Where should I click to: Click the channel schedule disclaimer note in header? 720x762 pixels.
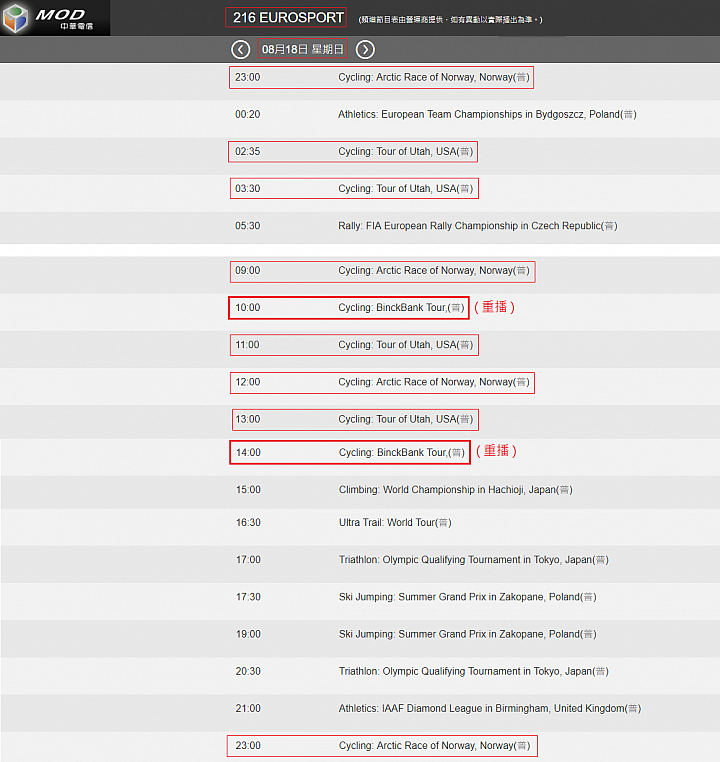click(450, 20)
